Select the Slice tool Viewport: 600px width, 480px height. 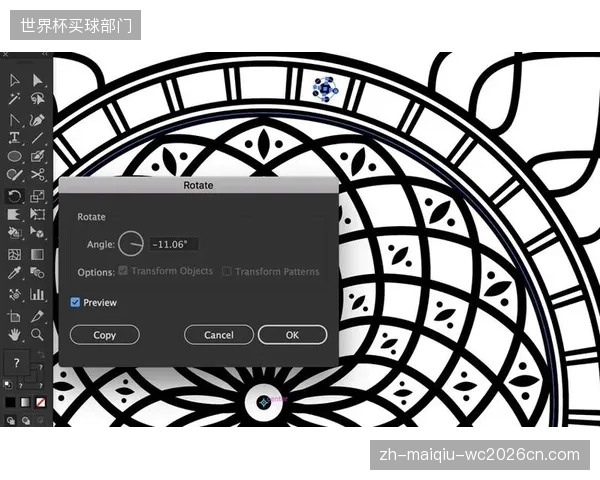click(37, 317)
